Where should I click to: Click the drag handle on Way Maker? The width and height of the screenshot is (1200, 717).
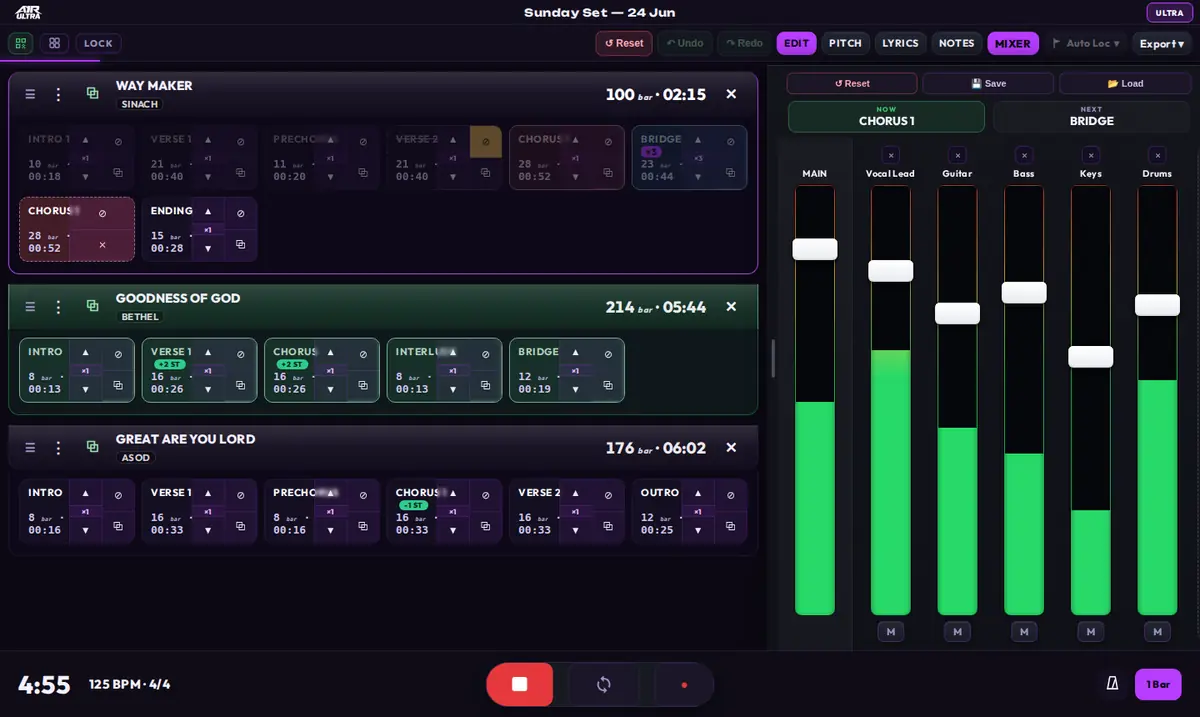pyautogui.click(x=30, y=94)
